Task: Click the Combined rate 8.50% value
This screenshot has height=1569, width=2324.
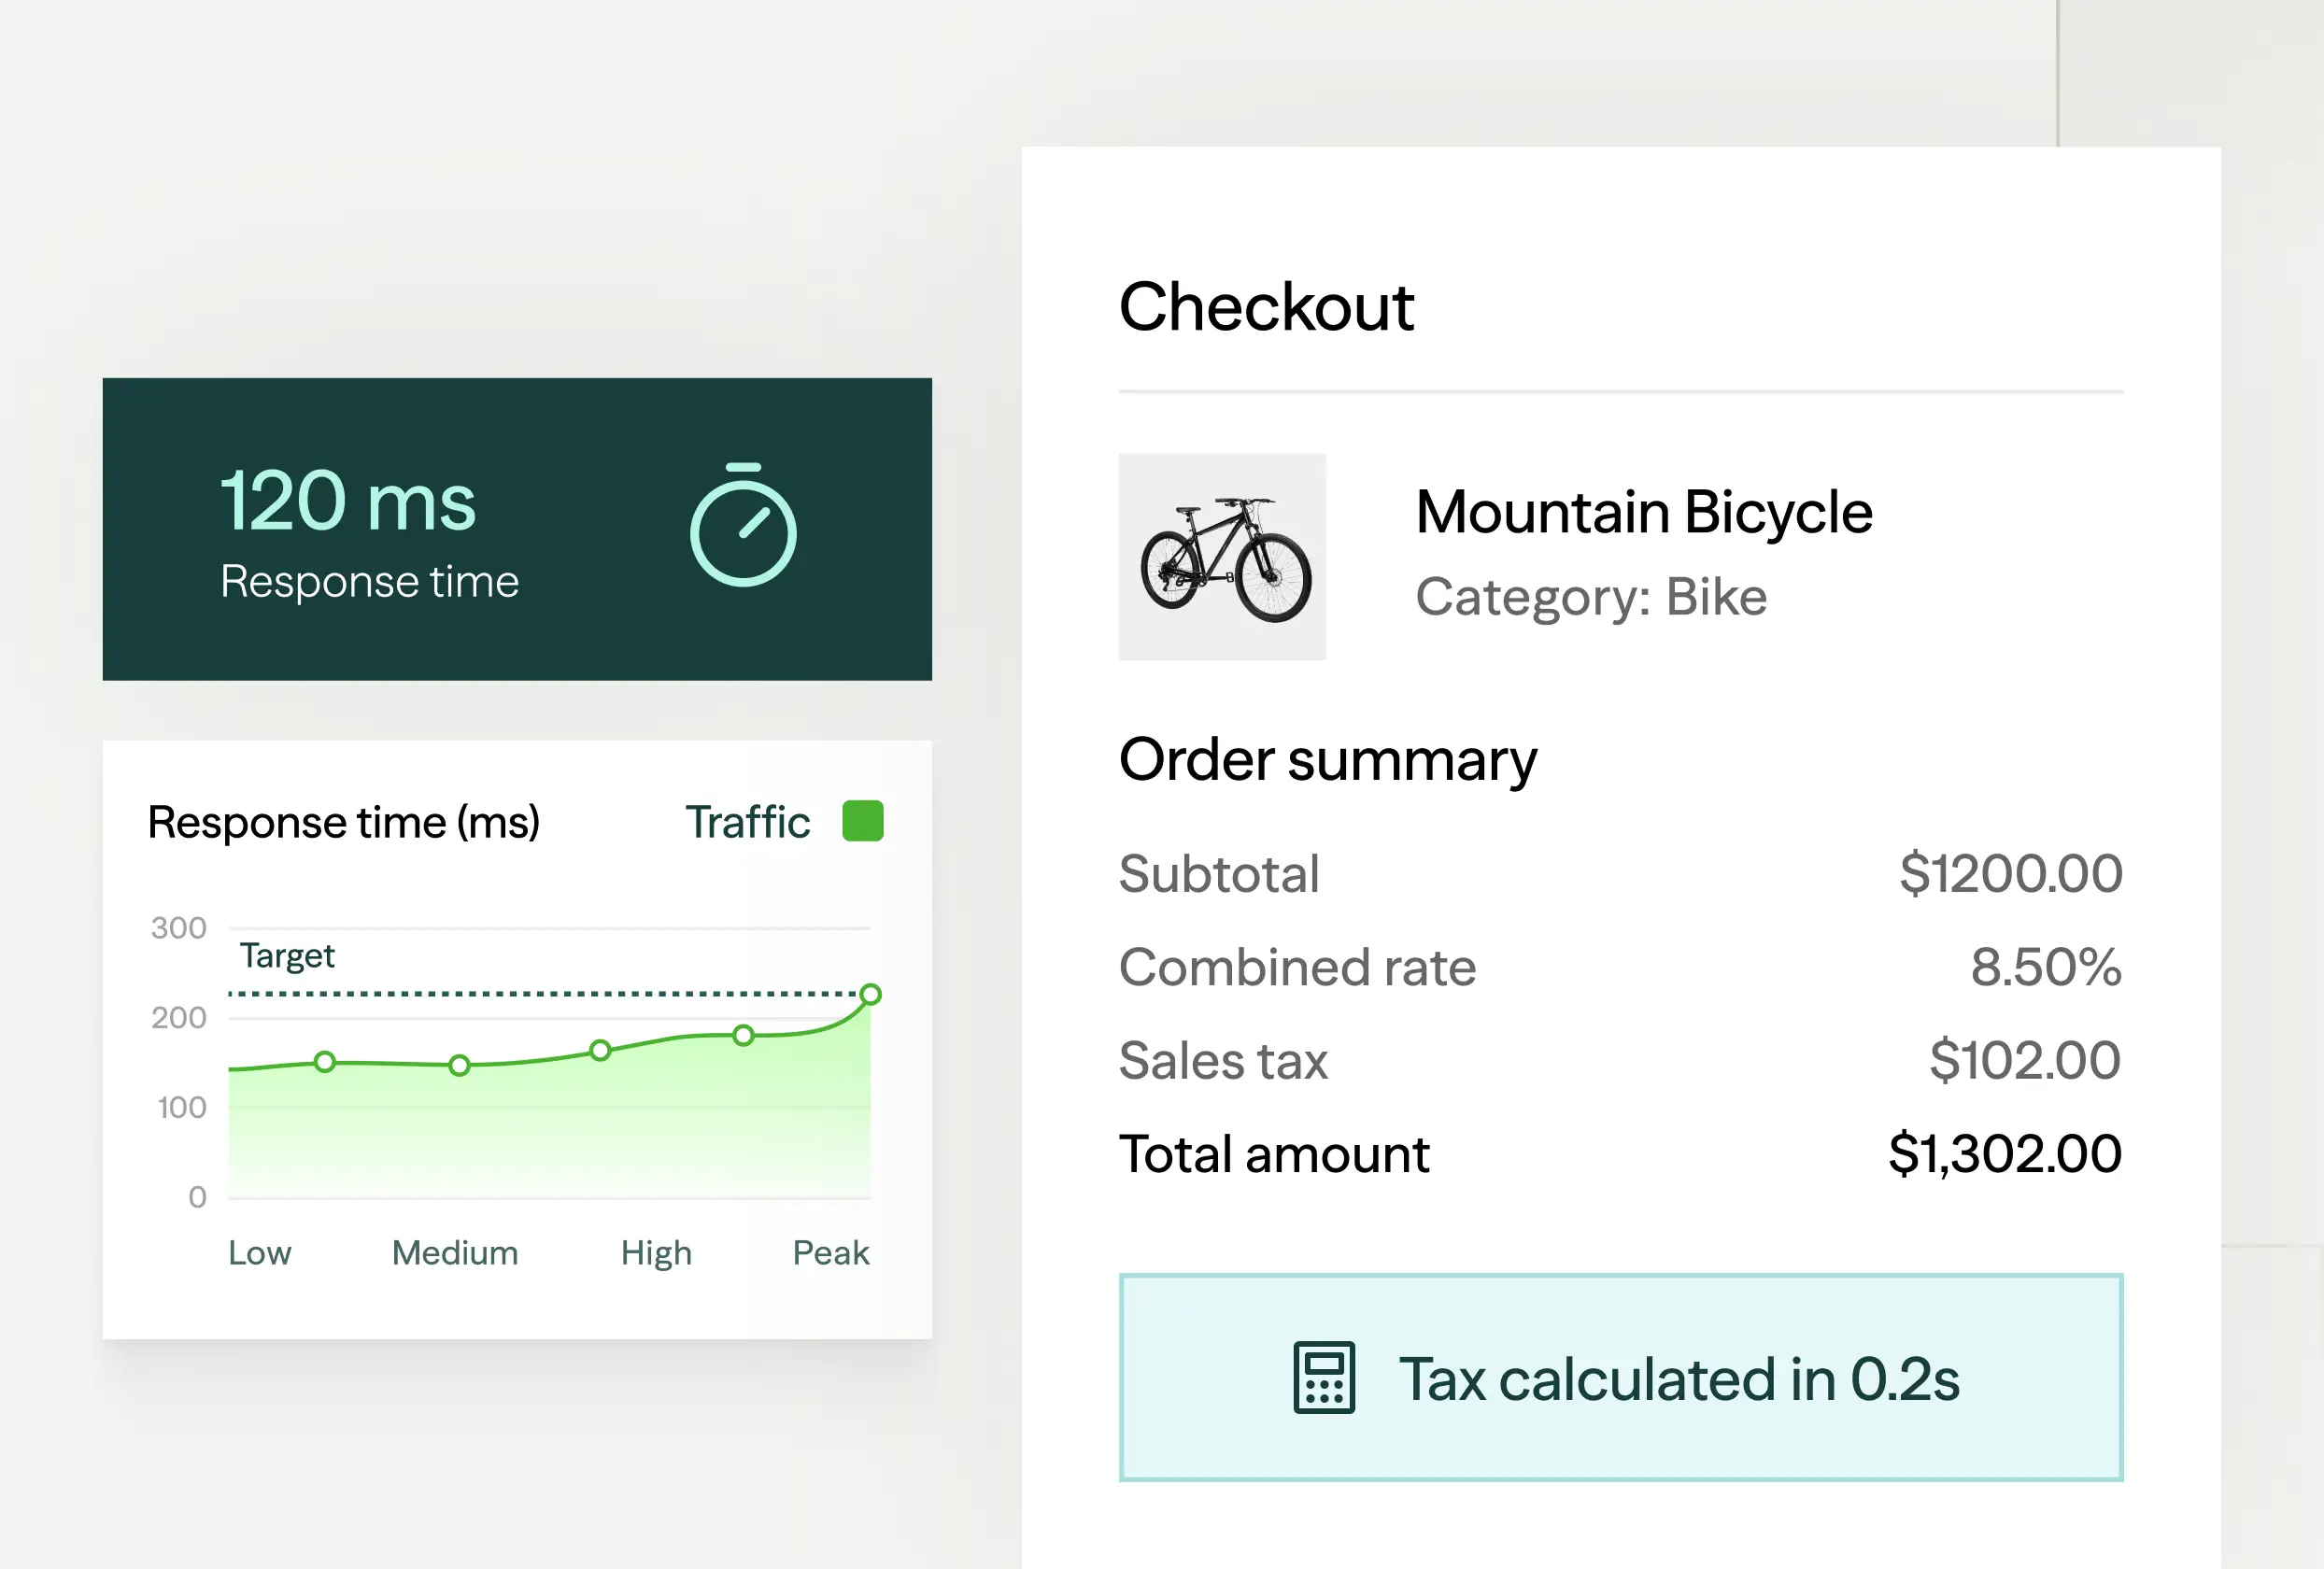Action: (2045, 967)
